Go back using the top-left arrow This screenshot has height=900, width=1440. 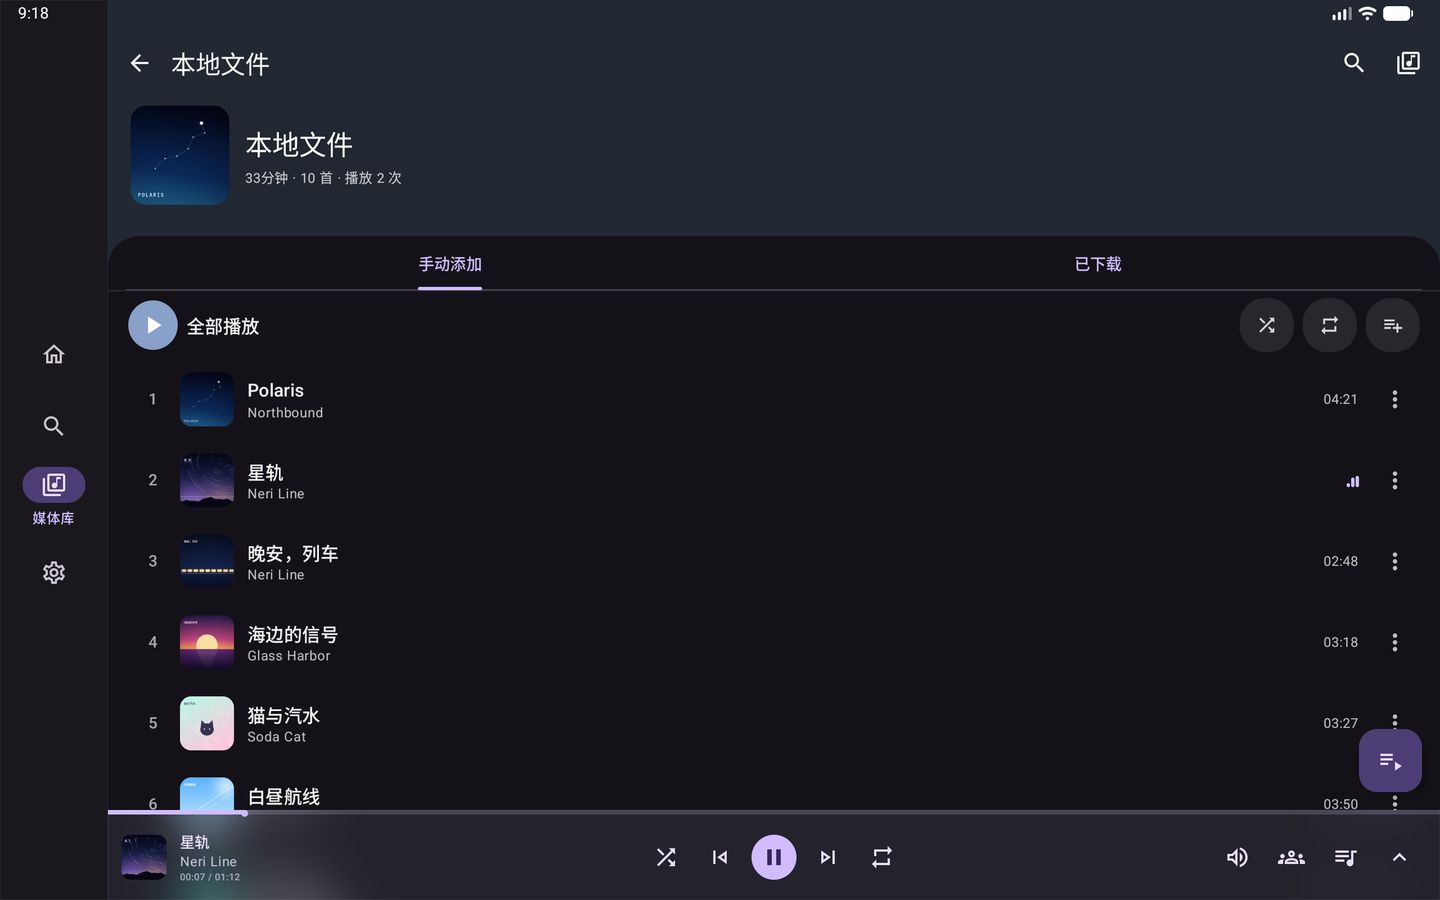[x=140, y=64]
